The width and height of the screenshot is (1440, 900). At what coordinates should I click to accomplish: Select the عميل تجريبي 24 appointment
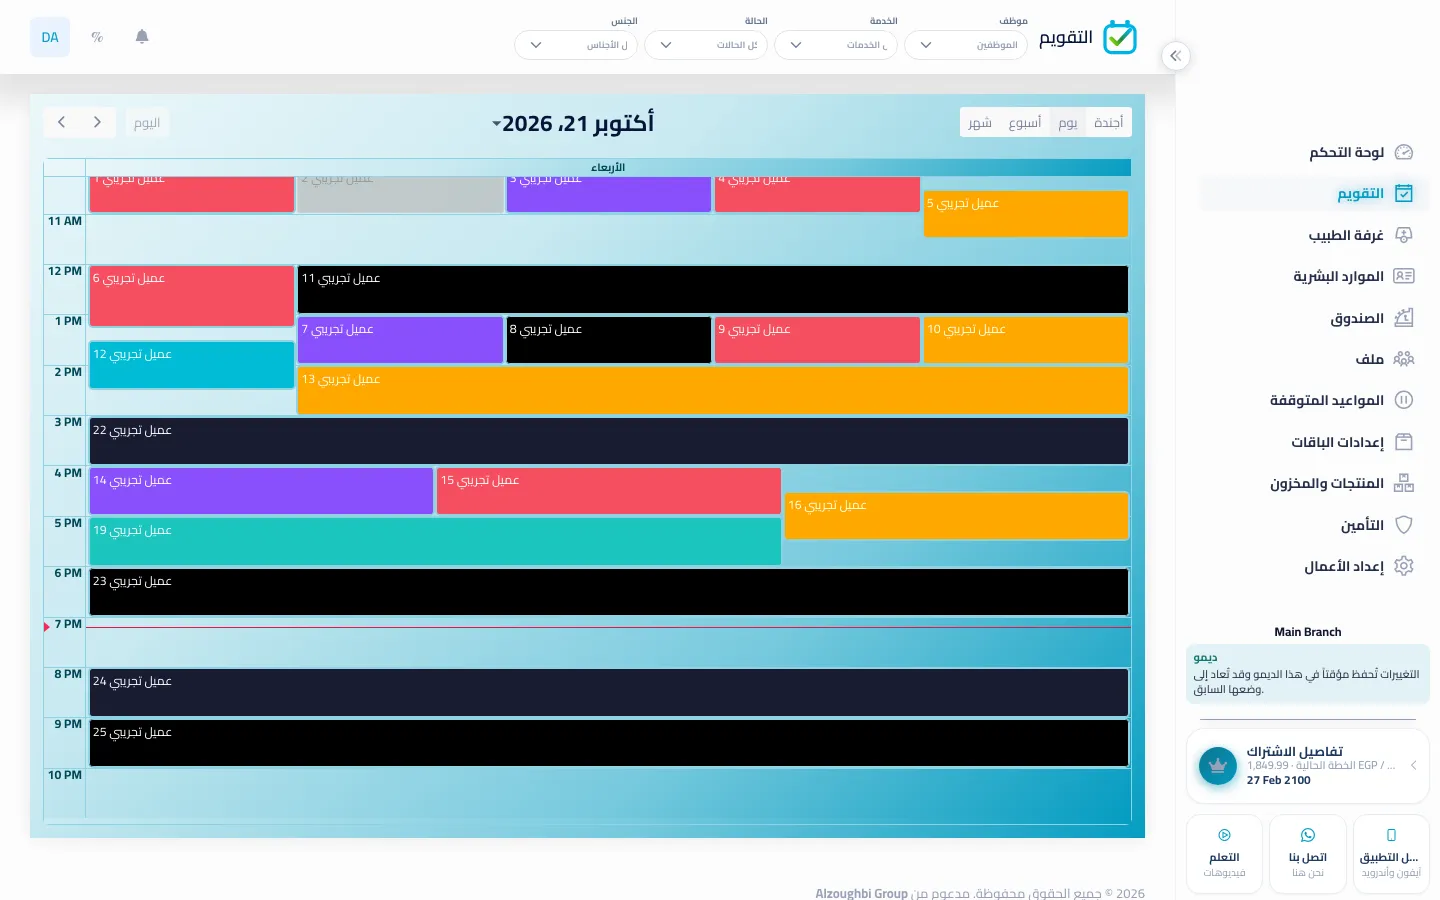point(609,692)
